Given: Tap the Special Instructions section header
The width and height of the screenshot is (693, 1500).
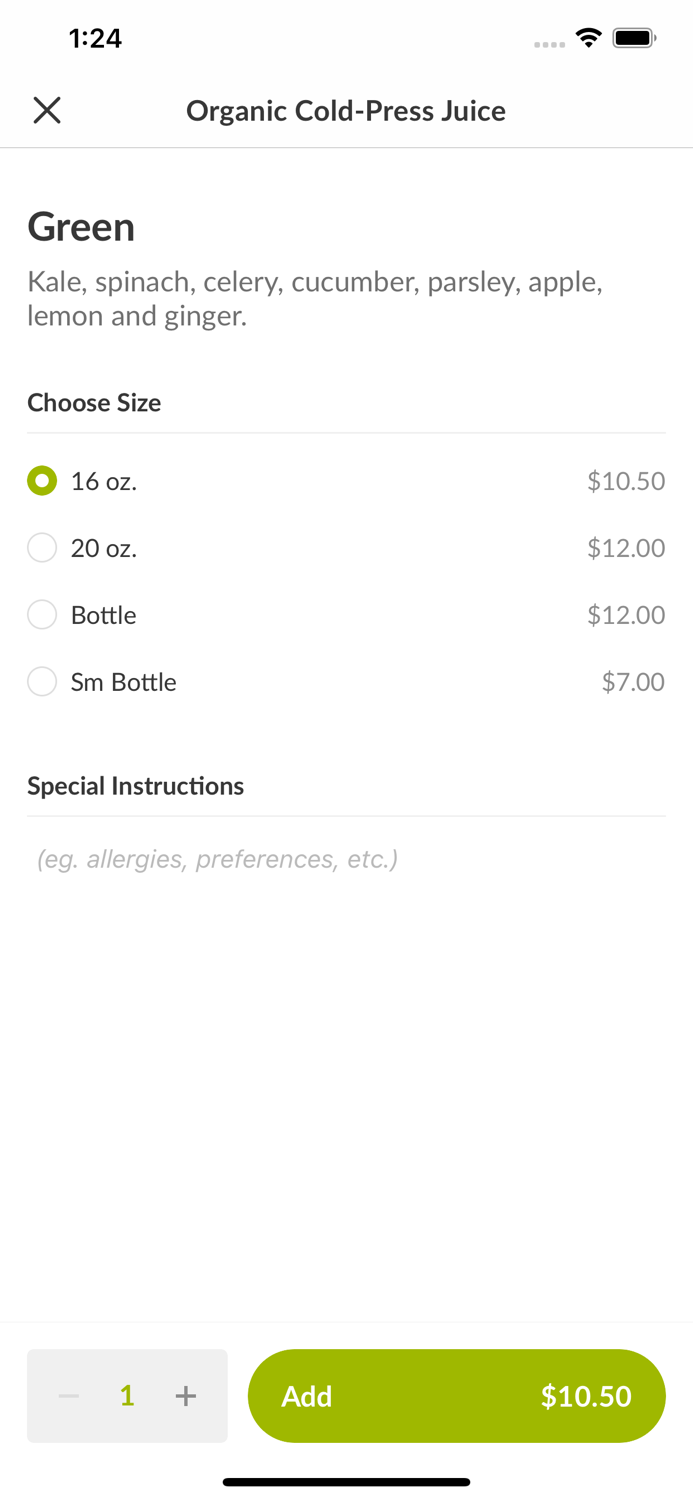Looking at the screenshot, I should pos(136,786).
